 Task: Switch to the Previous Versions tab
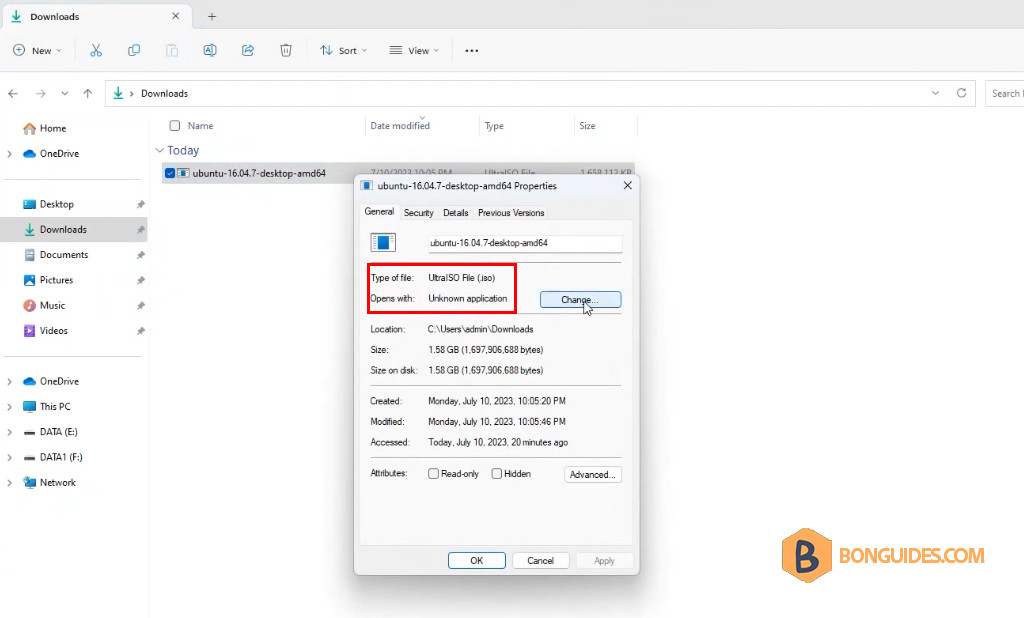coord(511,212)
